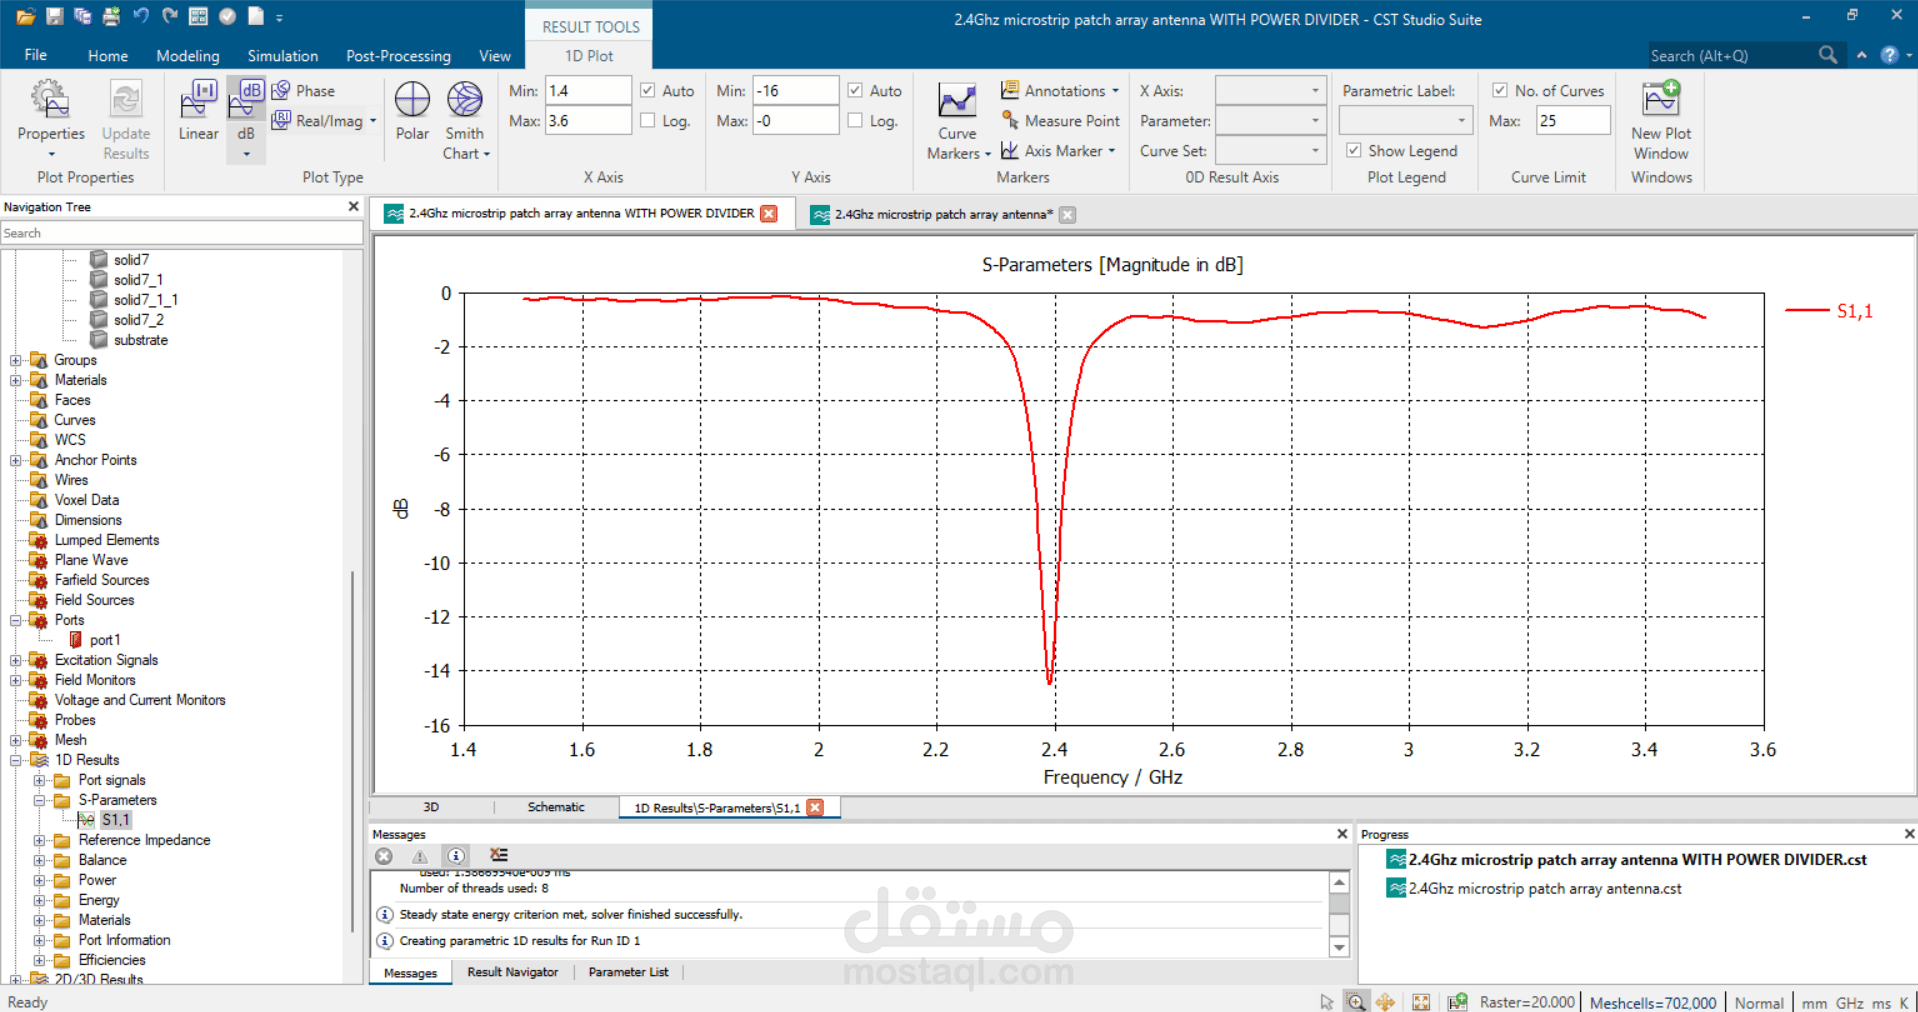Click the Navigation Tree search box

[x=181, y=233]
